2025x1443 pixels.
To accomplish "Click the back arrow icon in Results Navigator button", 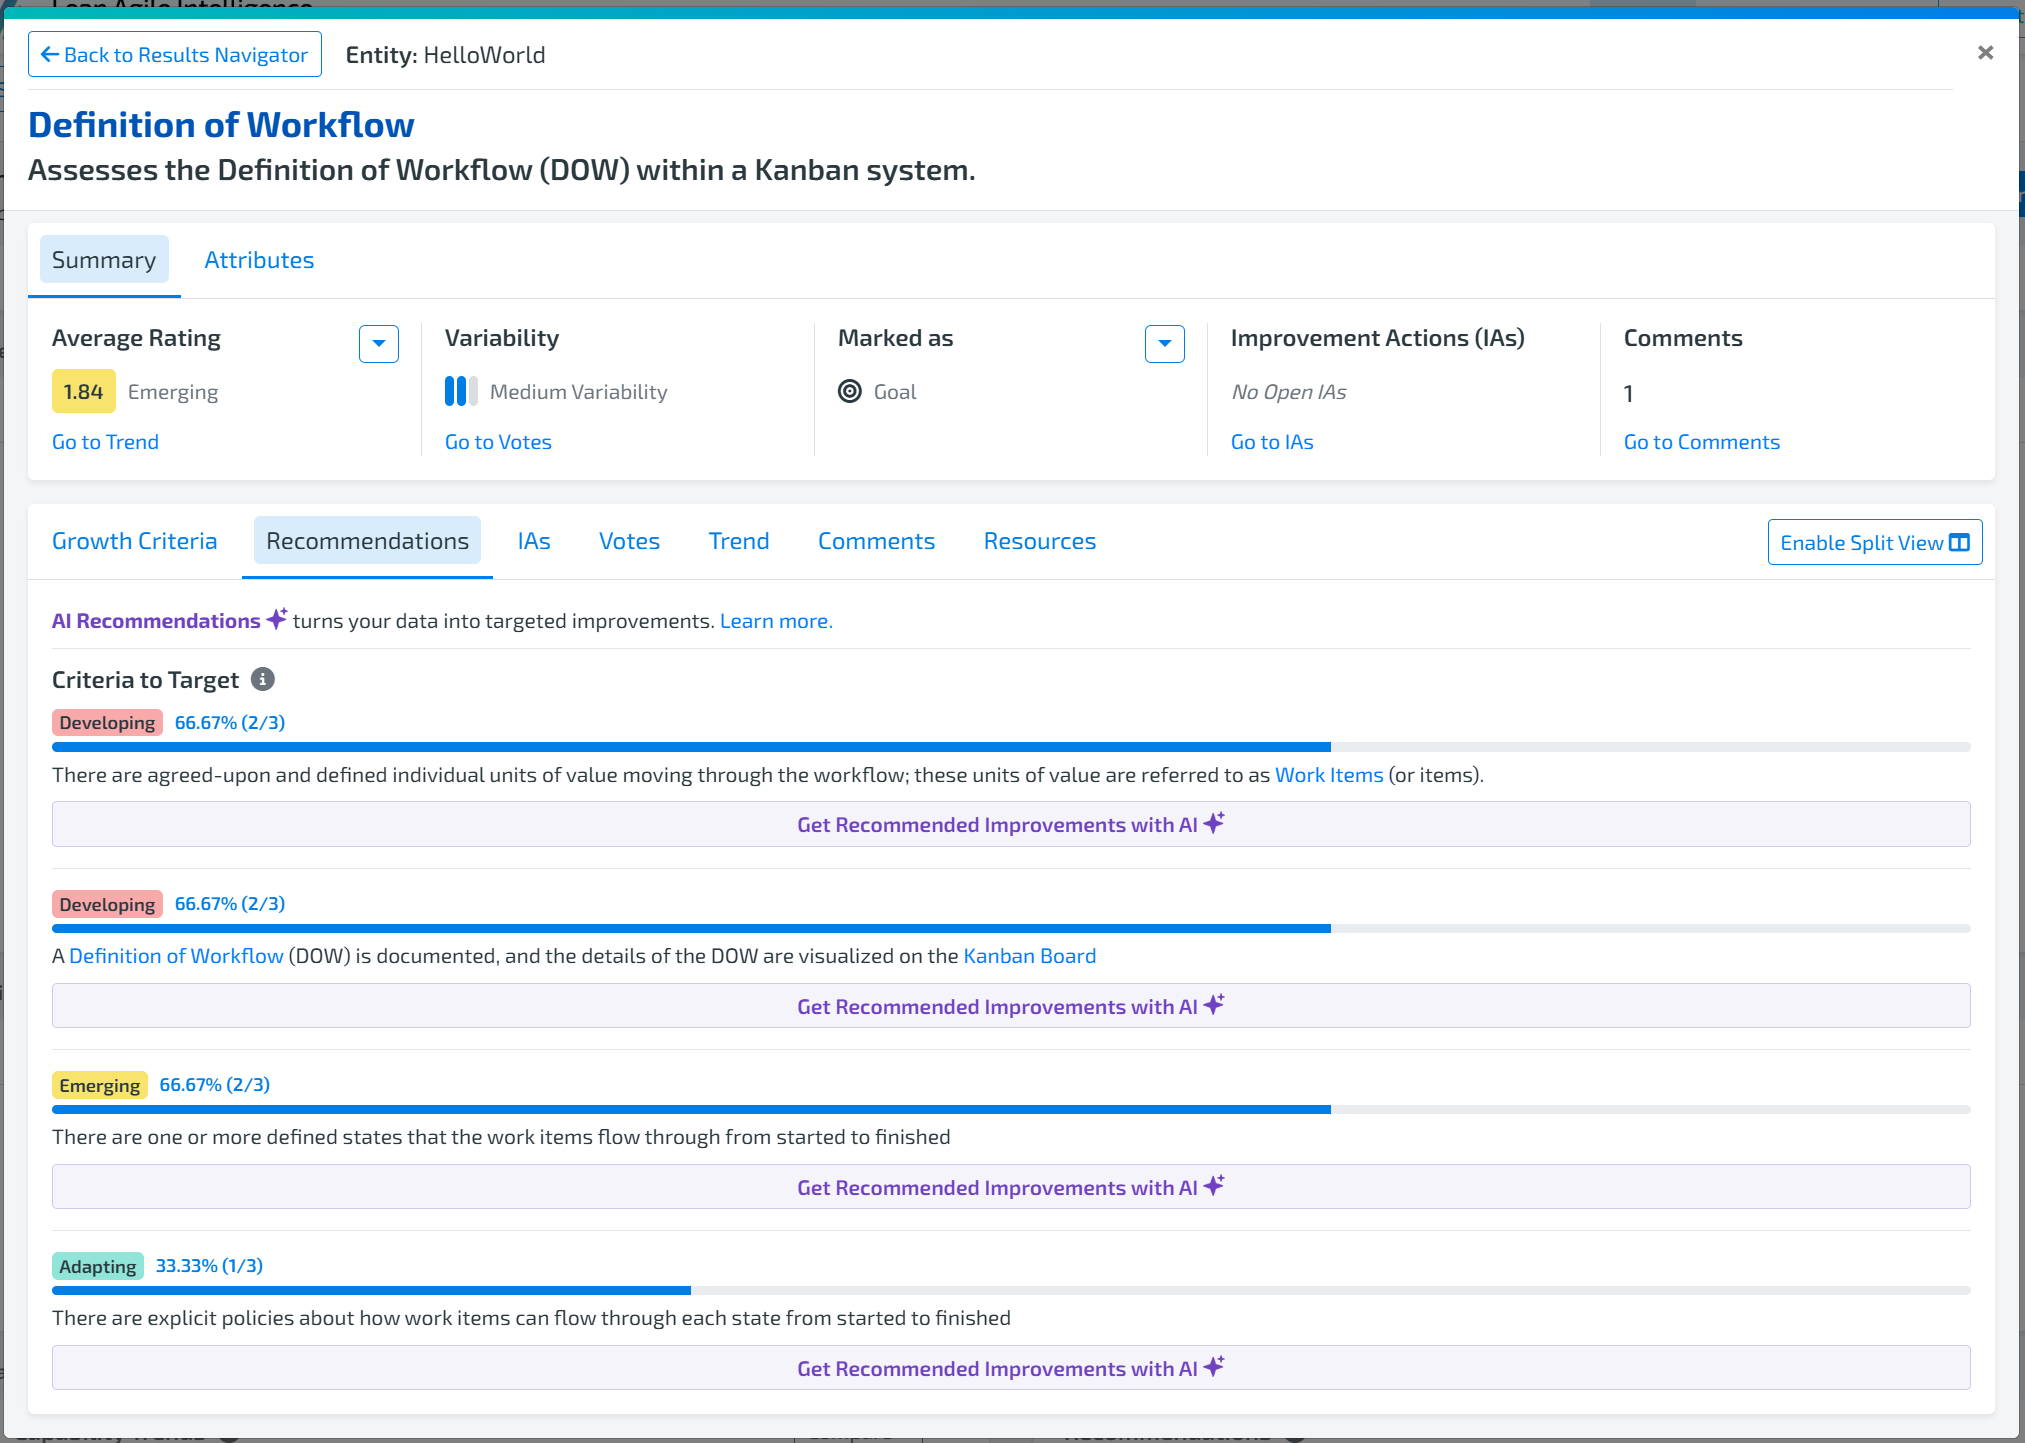I will point(49,55).
